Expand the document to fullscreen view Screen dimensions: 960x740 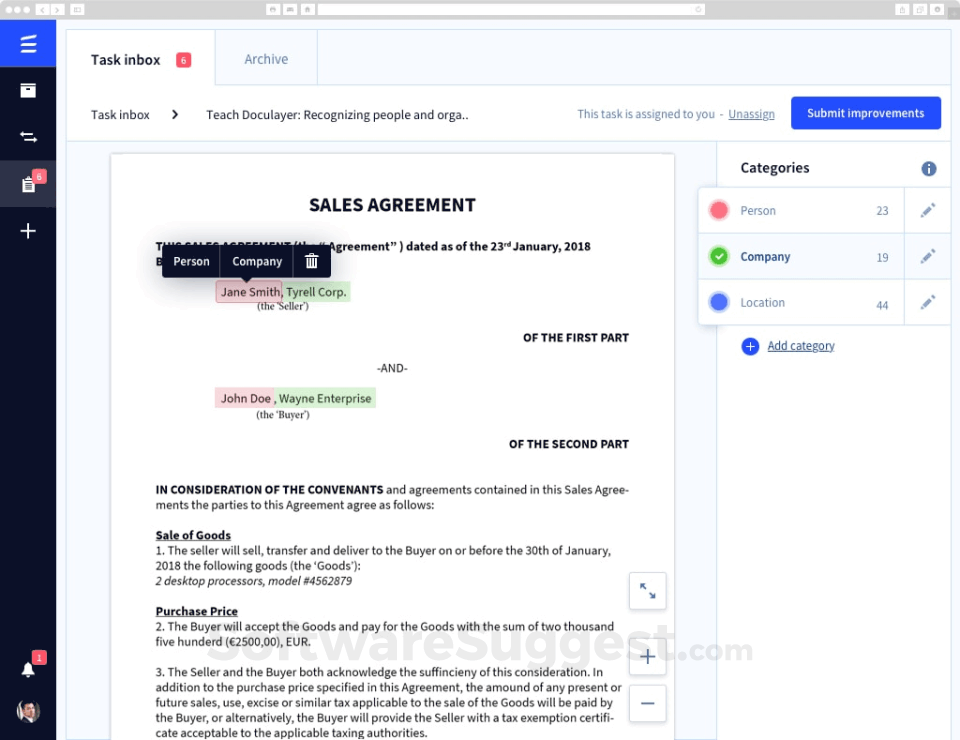647,591
